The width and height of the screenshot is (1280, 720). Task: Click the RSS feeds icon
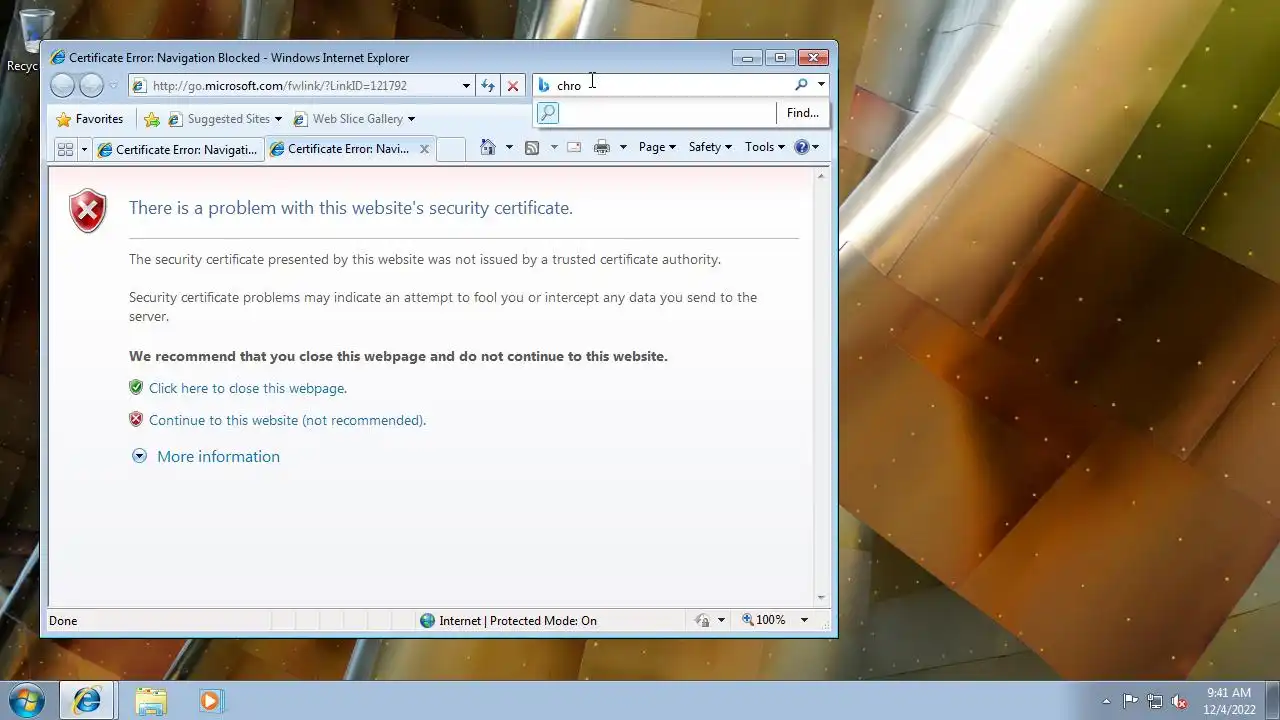tap(532, 147)
